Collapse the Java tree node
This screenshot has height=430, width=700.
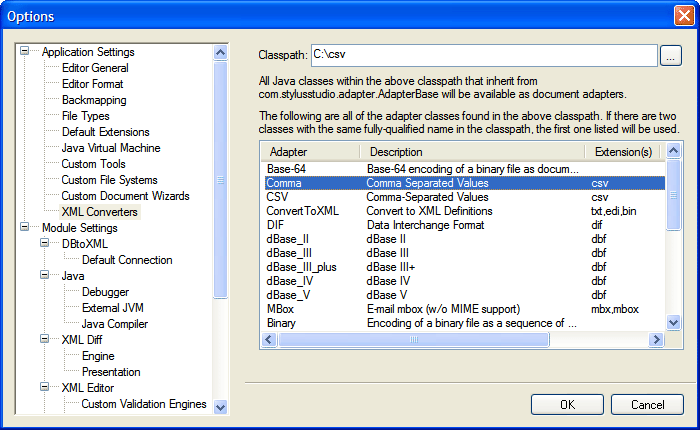[45, 275]
